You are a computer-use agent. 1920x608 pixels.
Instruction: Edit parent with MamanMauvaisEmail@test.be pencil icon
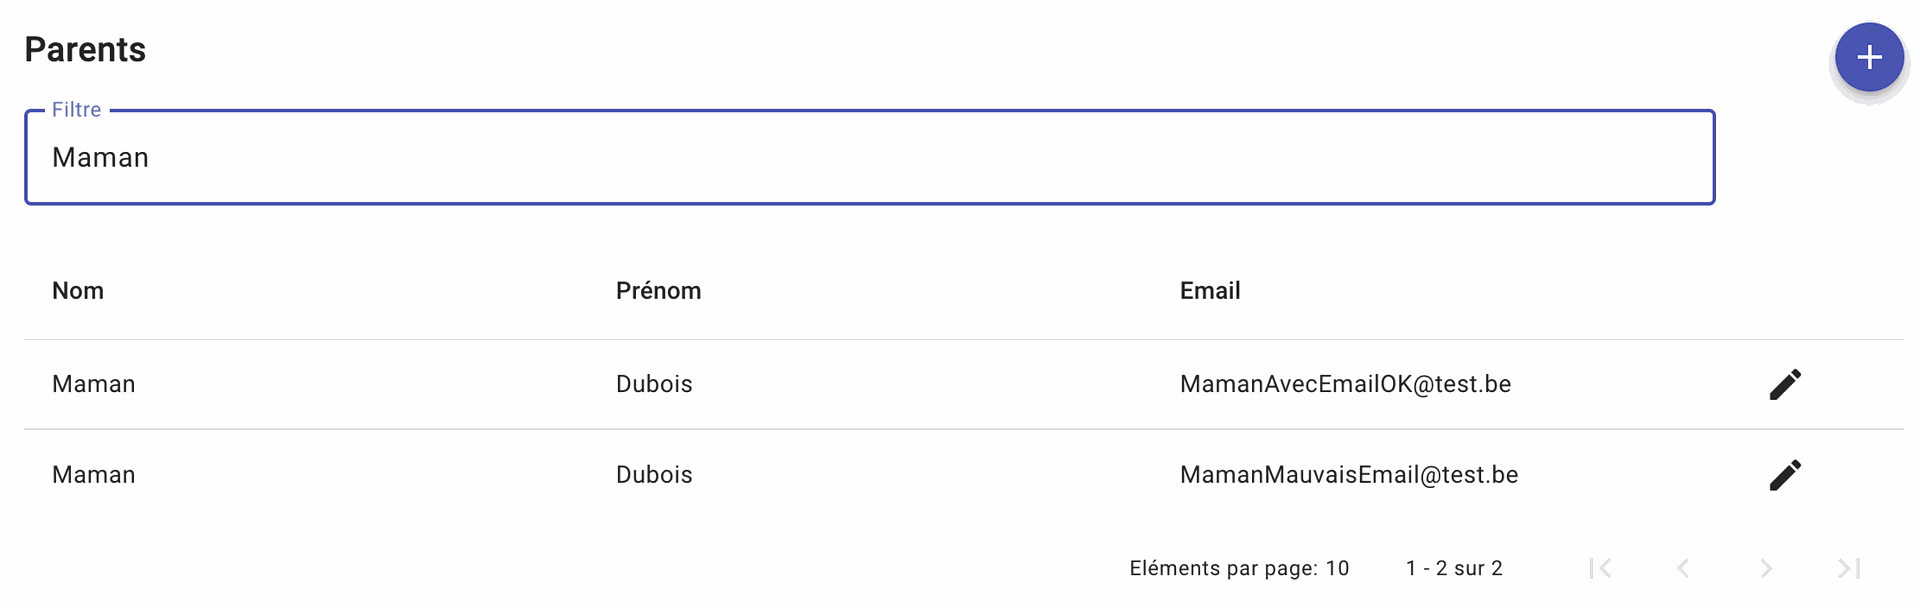(x=1785, y=475)
